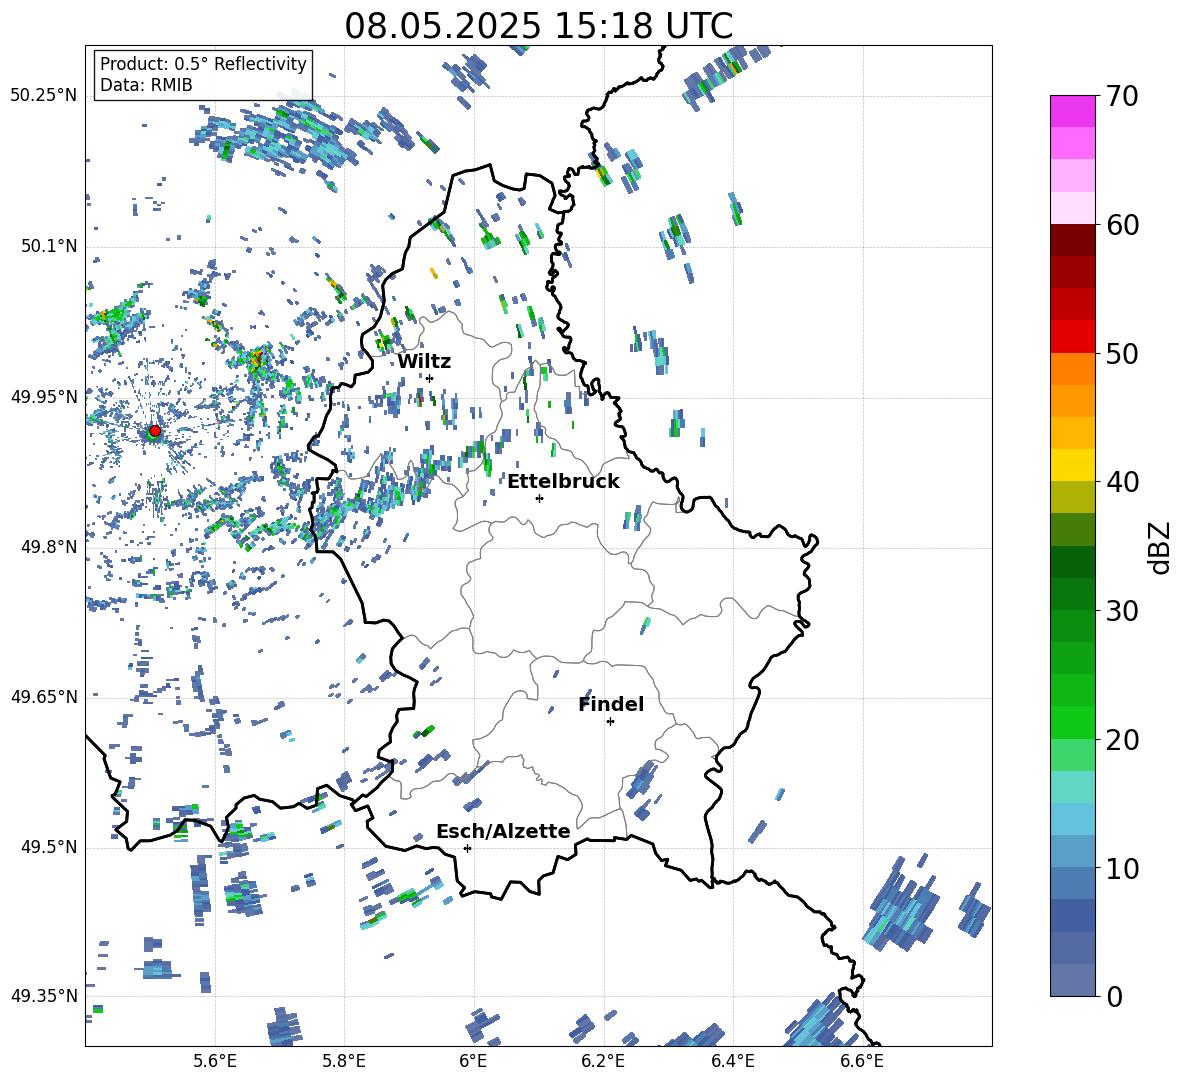Click the 49.65°N latitude label

(44, 697)
